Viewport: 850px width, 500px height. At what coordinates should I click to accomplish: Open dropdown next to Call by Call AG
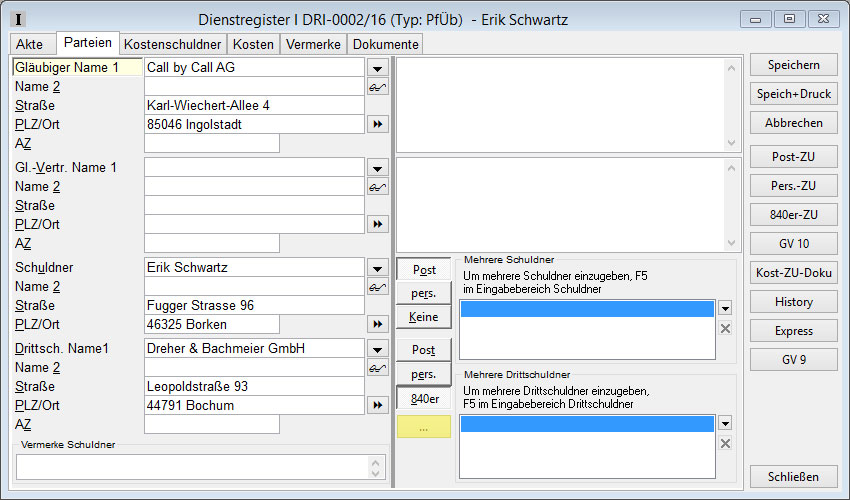[377, 68]
